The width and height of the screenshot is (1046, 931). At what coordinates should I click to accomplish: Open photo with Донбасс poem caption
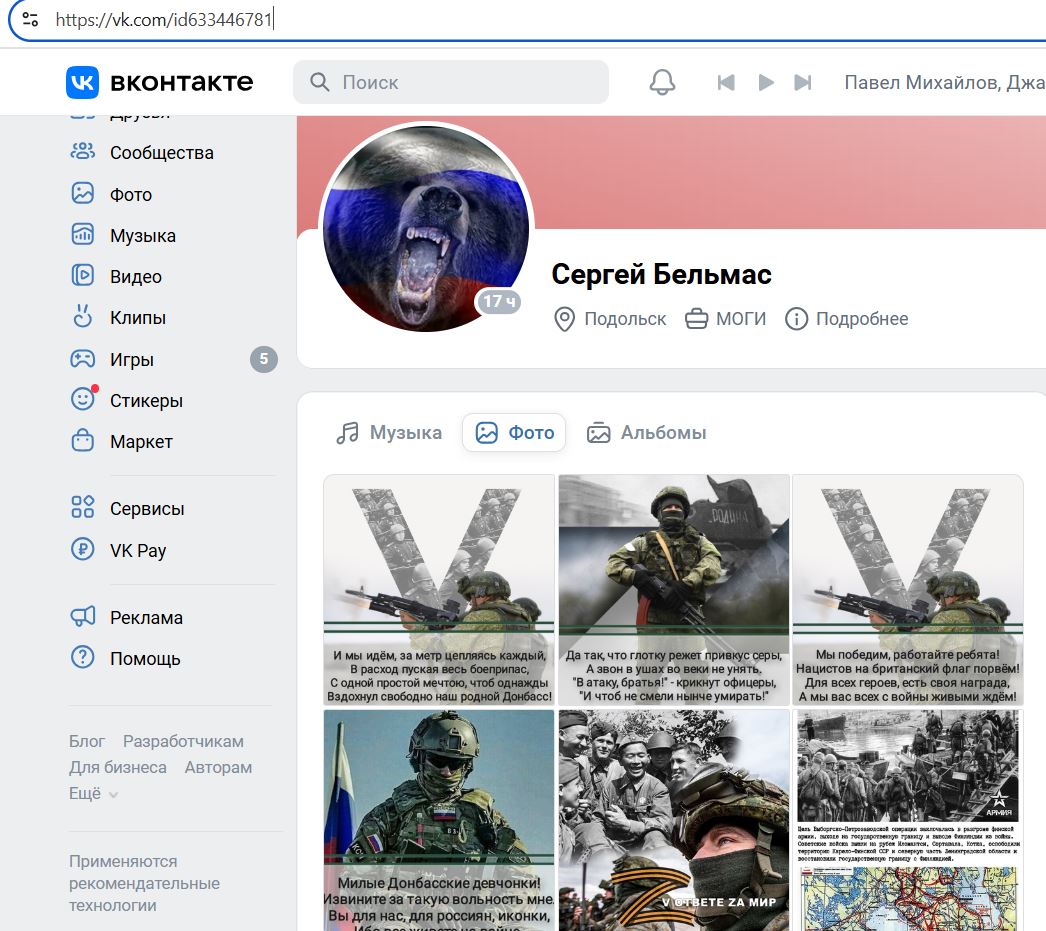point(439,590)
